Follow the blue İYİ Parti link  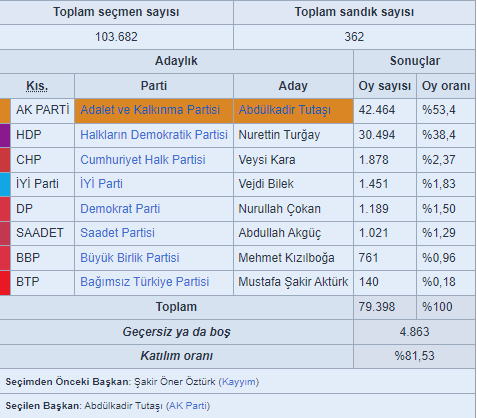coord(101,184)
